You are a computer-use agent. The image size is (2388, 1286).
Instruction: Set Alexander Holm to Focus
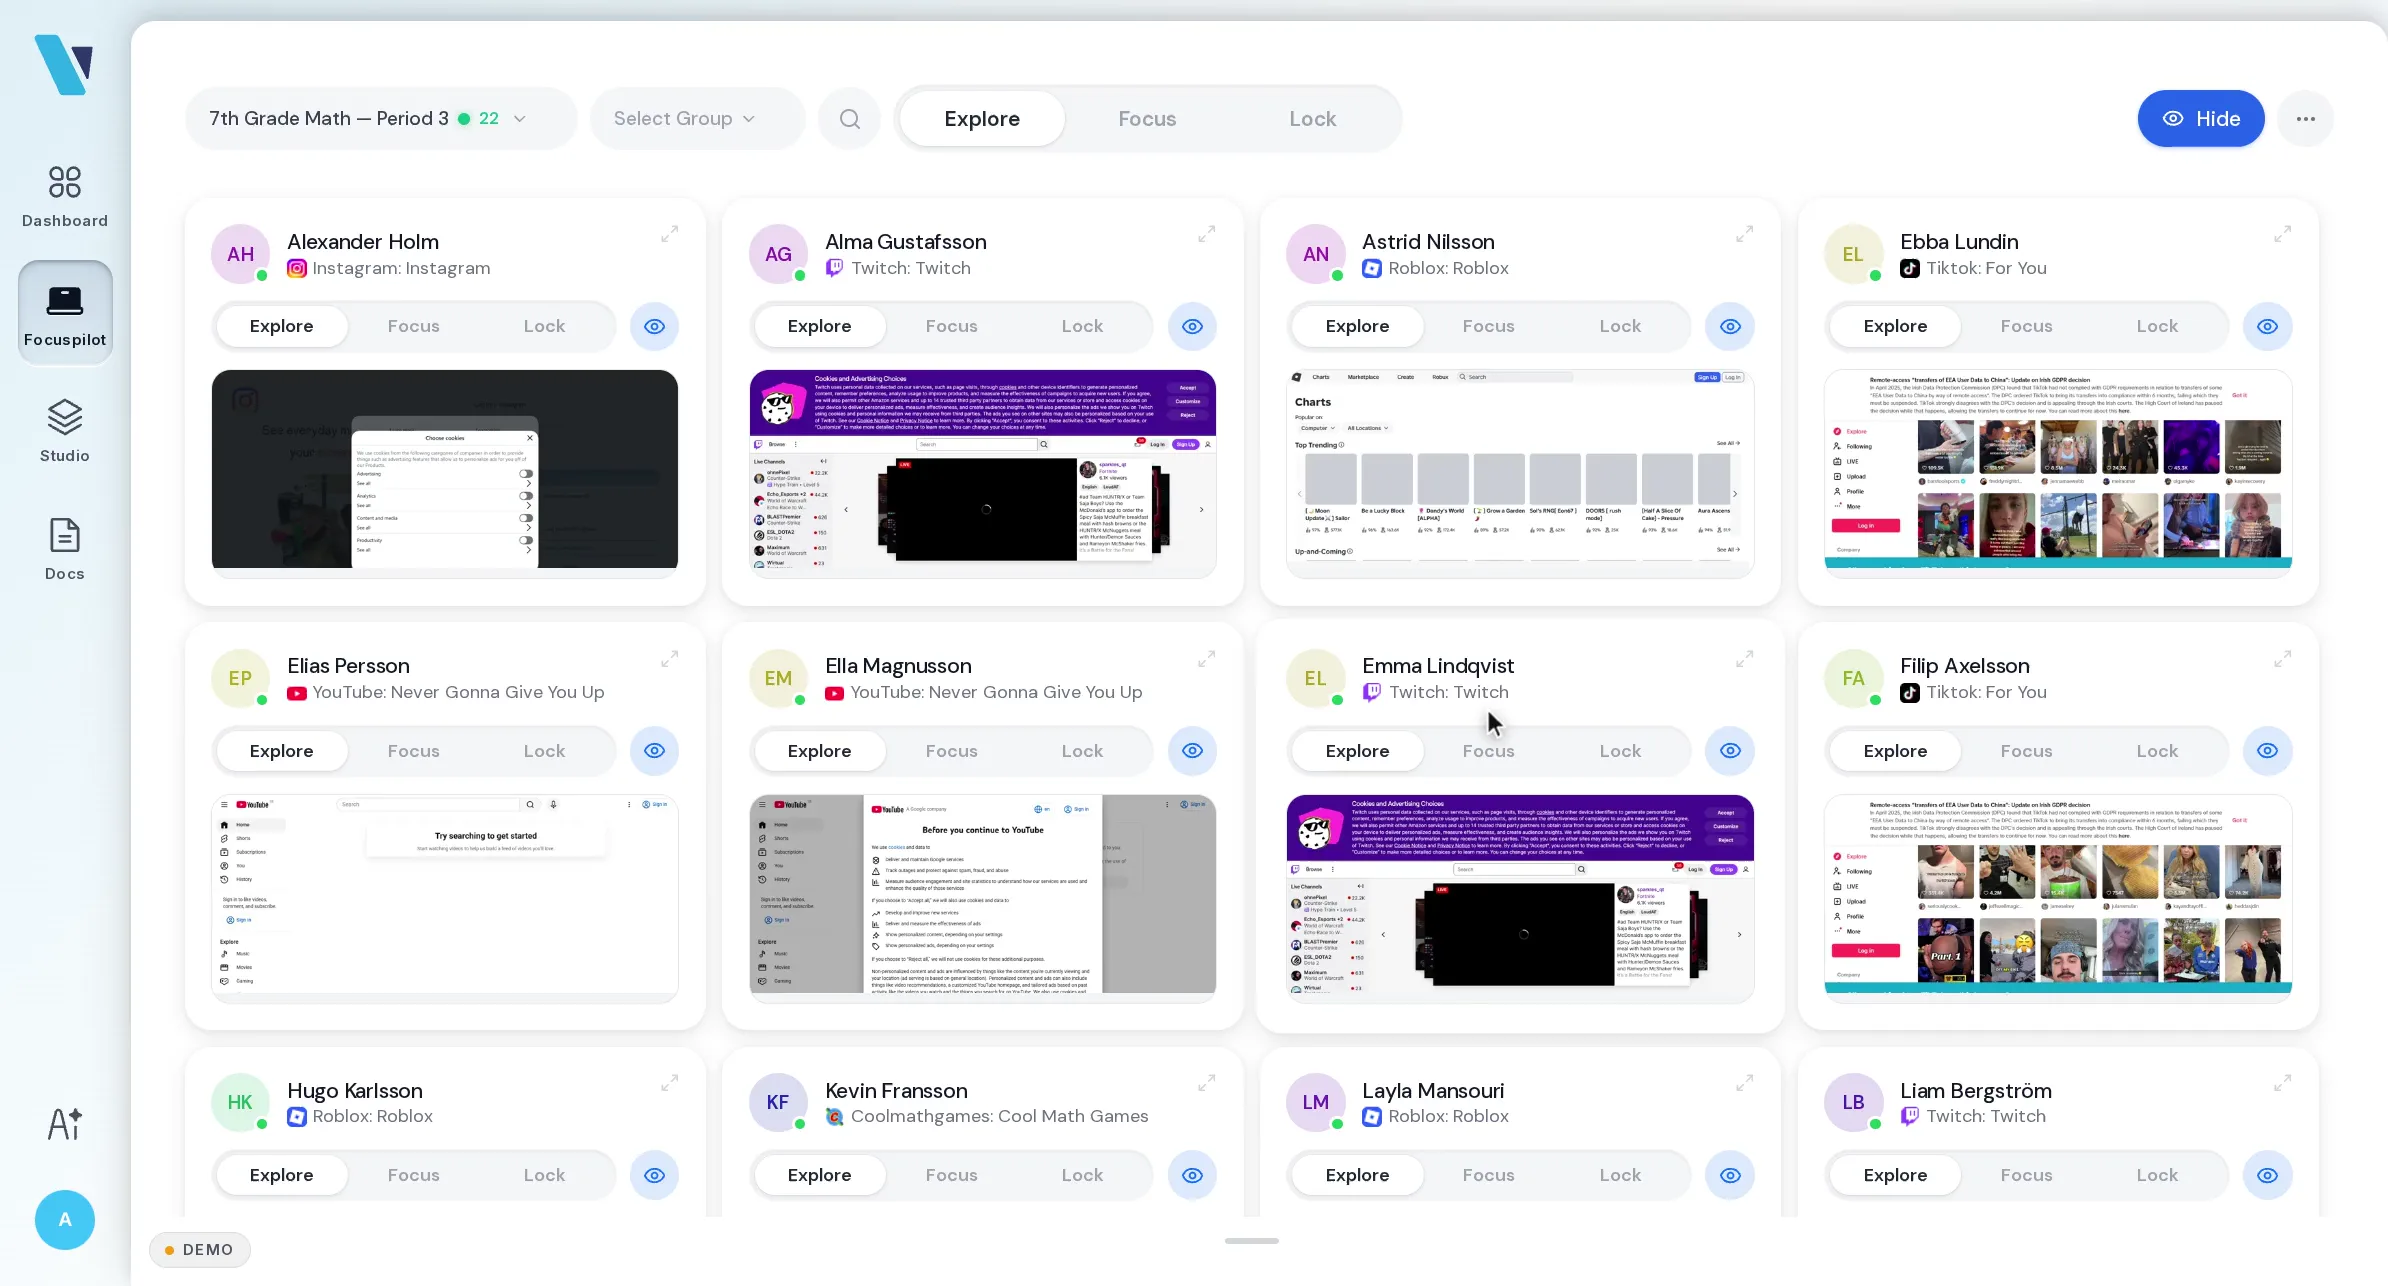coord(413,327)
